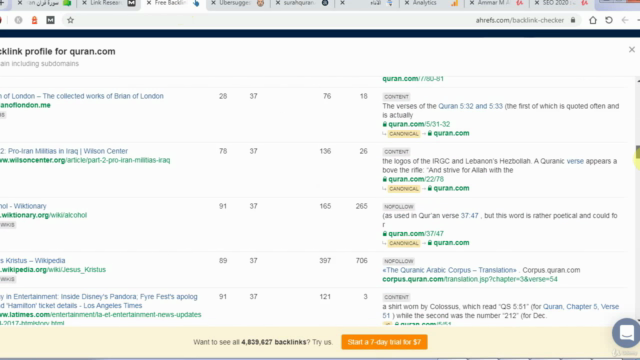Viewport: 640px width, 360px height.
Task: Bookmark this page with the star icon
Action: (70, 20)
